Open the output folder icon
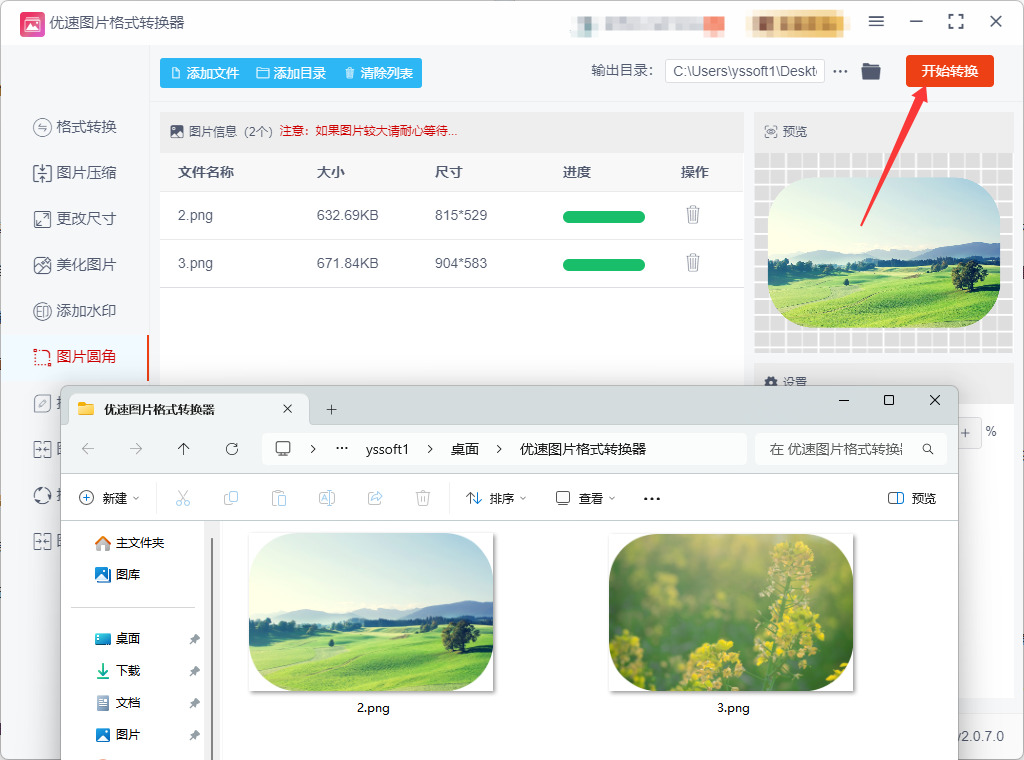 coord(871,71)
